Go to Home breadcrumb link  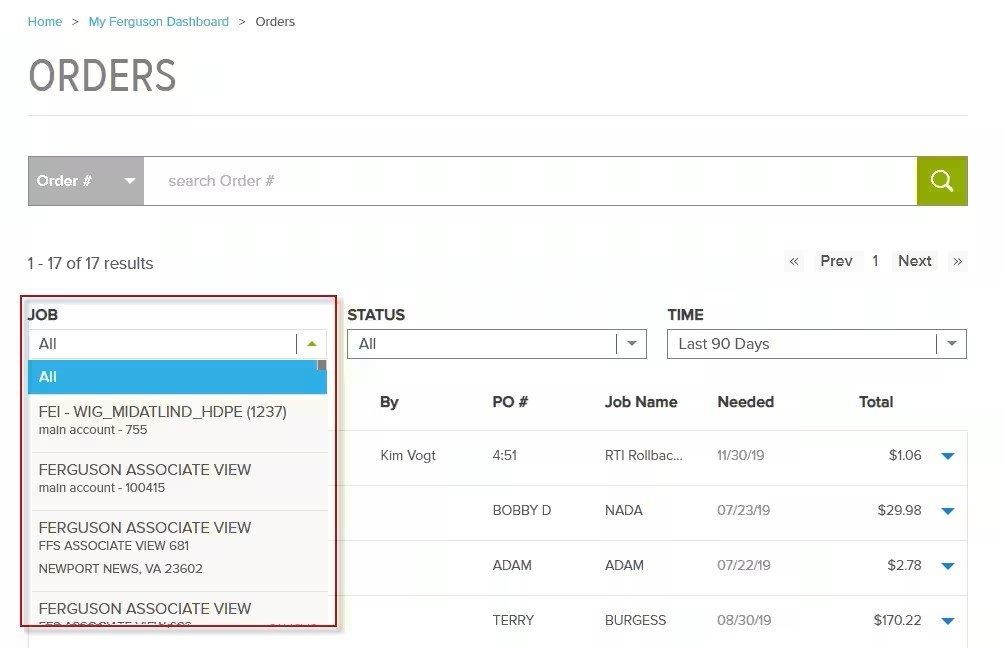45,22
